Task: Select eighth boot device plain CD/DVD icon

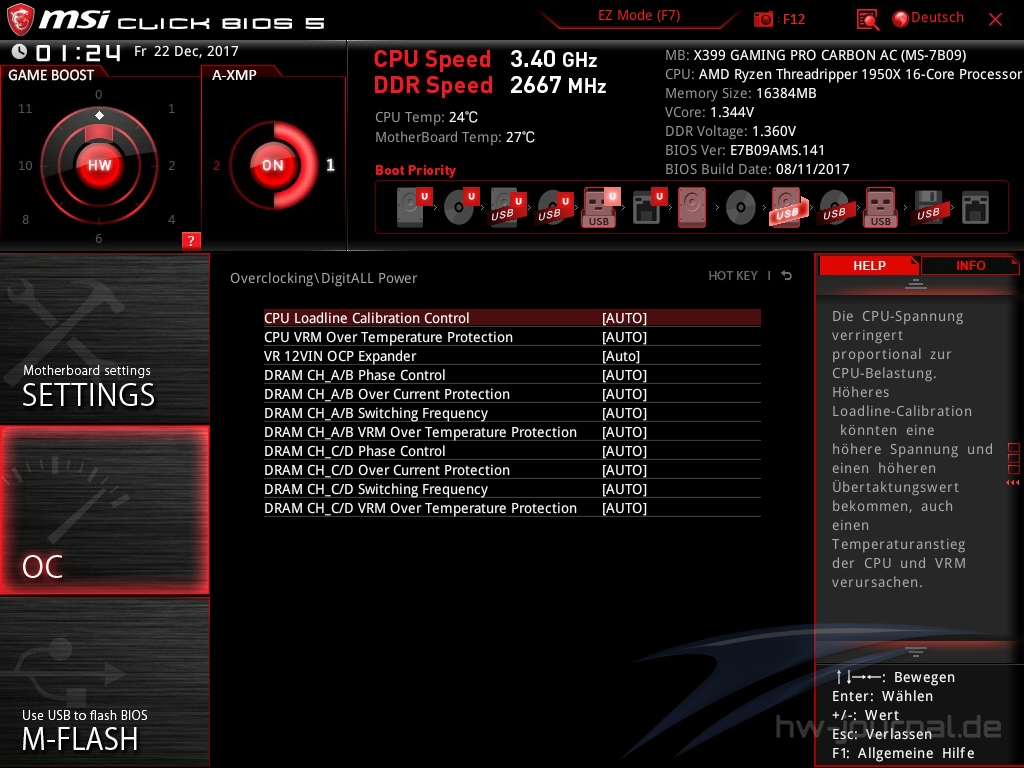Action: (x=741, y=207)
